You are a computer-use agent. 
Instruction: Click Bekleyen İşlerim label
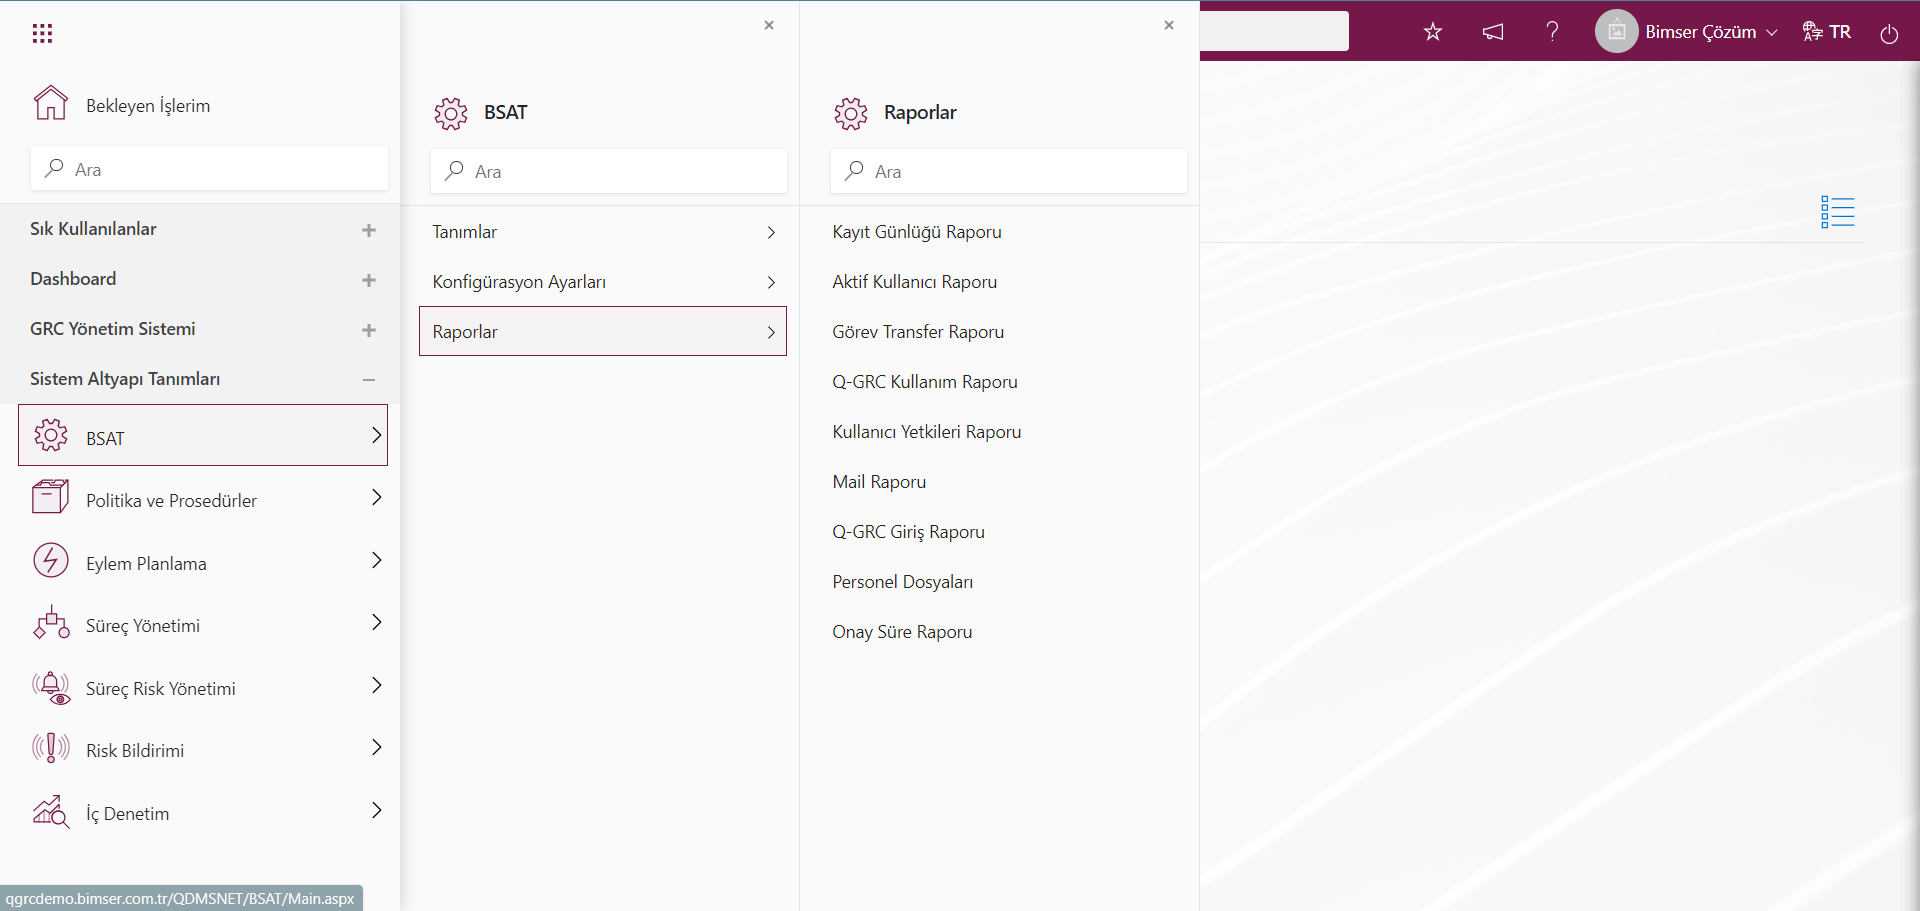148,105
